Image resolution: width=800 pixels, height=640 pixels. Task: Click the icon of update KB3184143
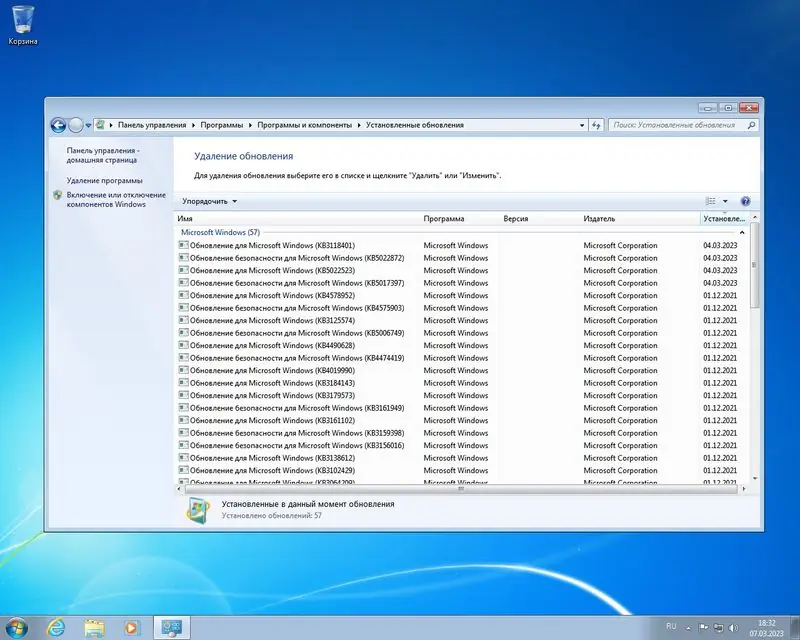coord(183,383)
